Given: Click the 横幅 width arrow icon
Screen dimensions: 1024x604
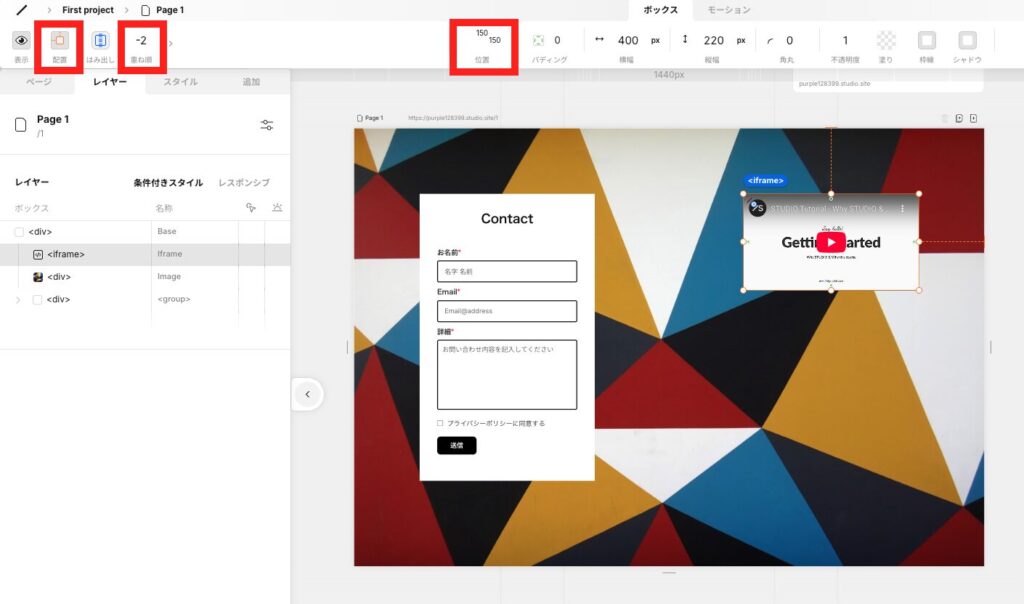Looking at the screenshot, I should [599, 40].
